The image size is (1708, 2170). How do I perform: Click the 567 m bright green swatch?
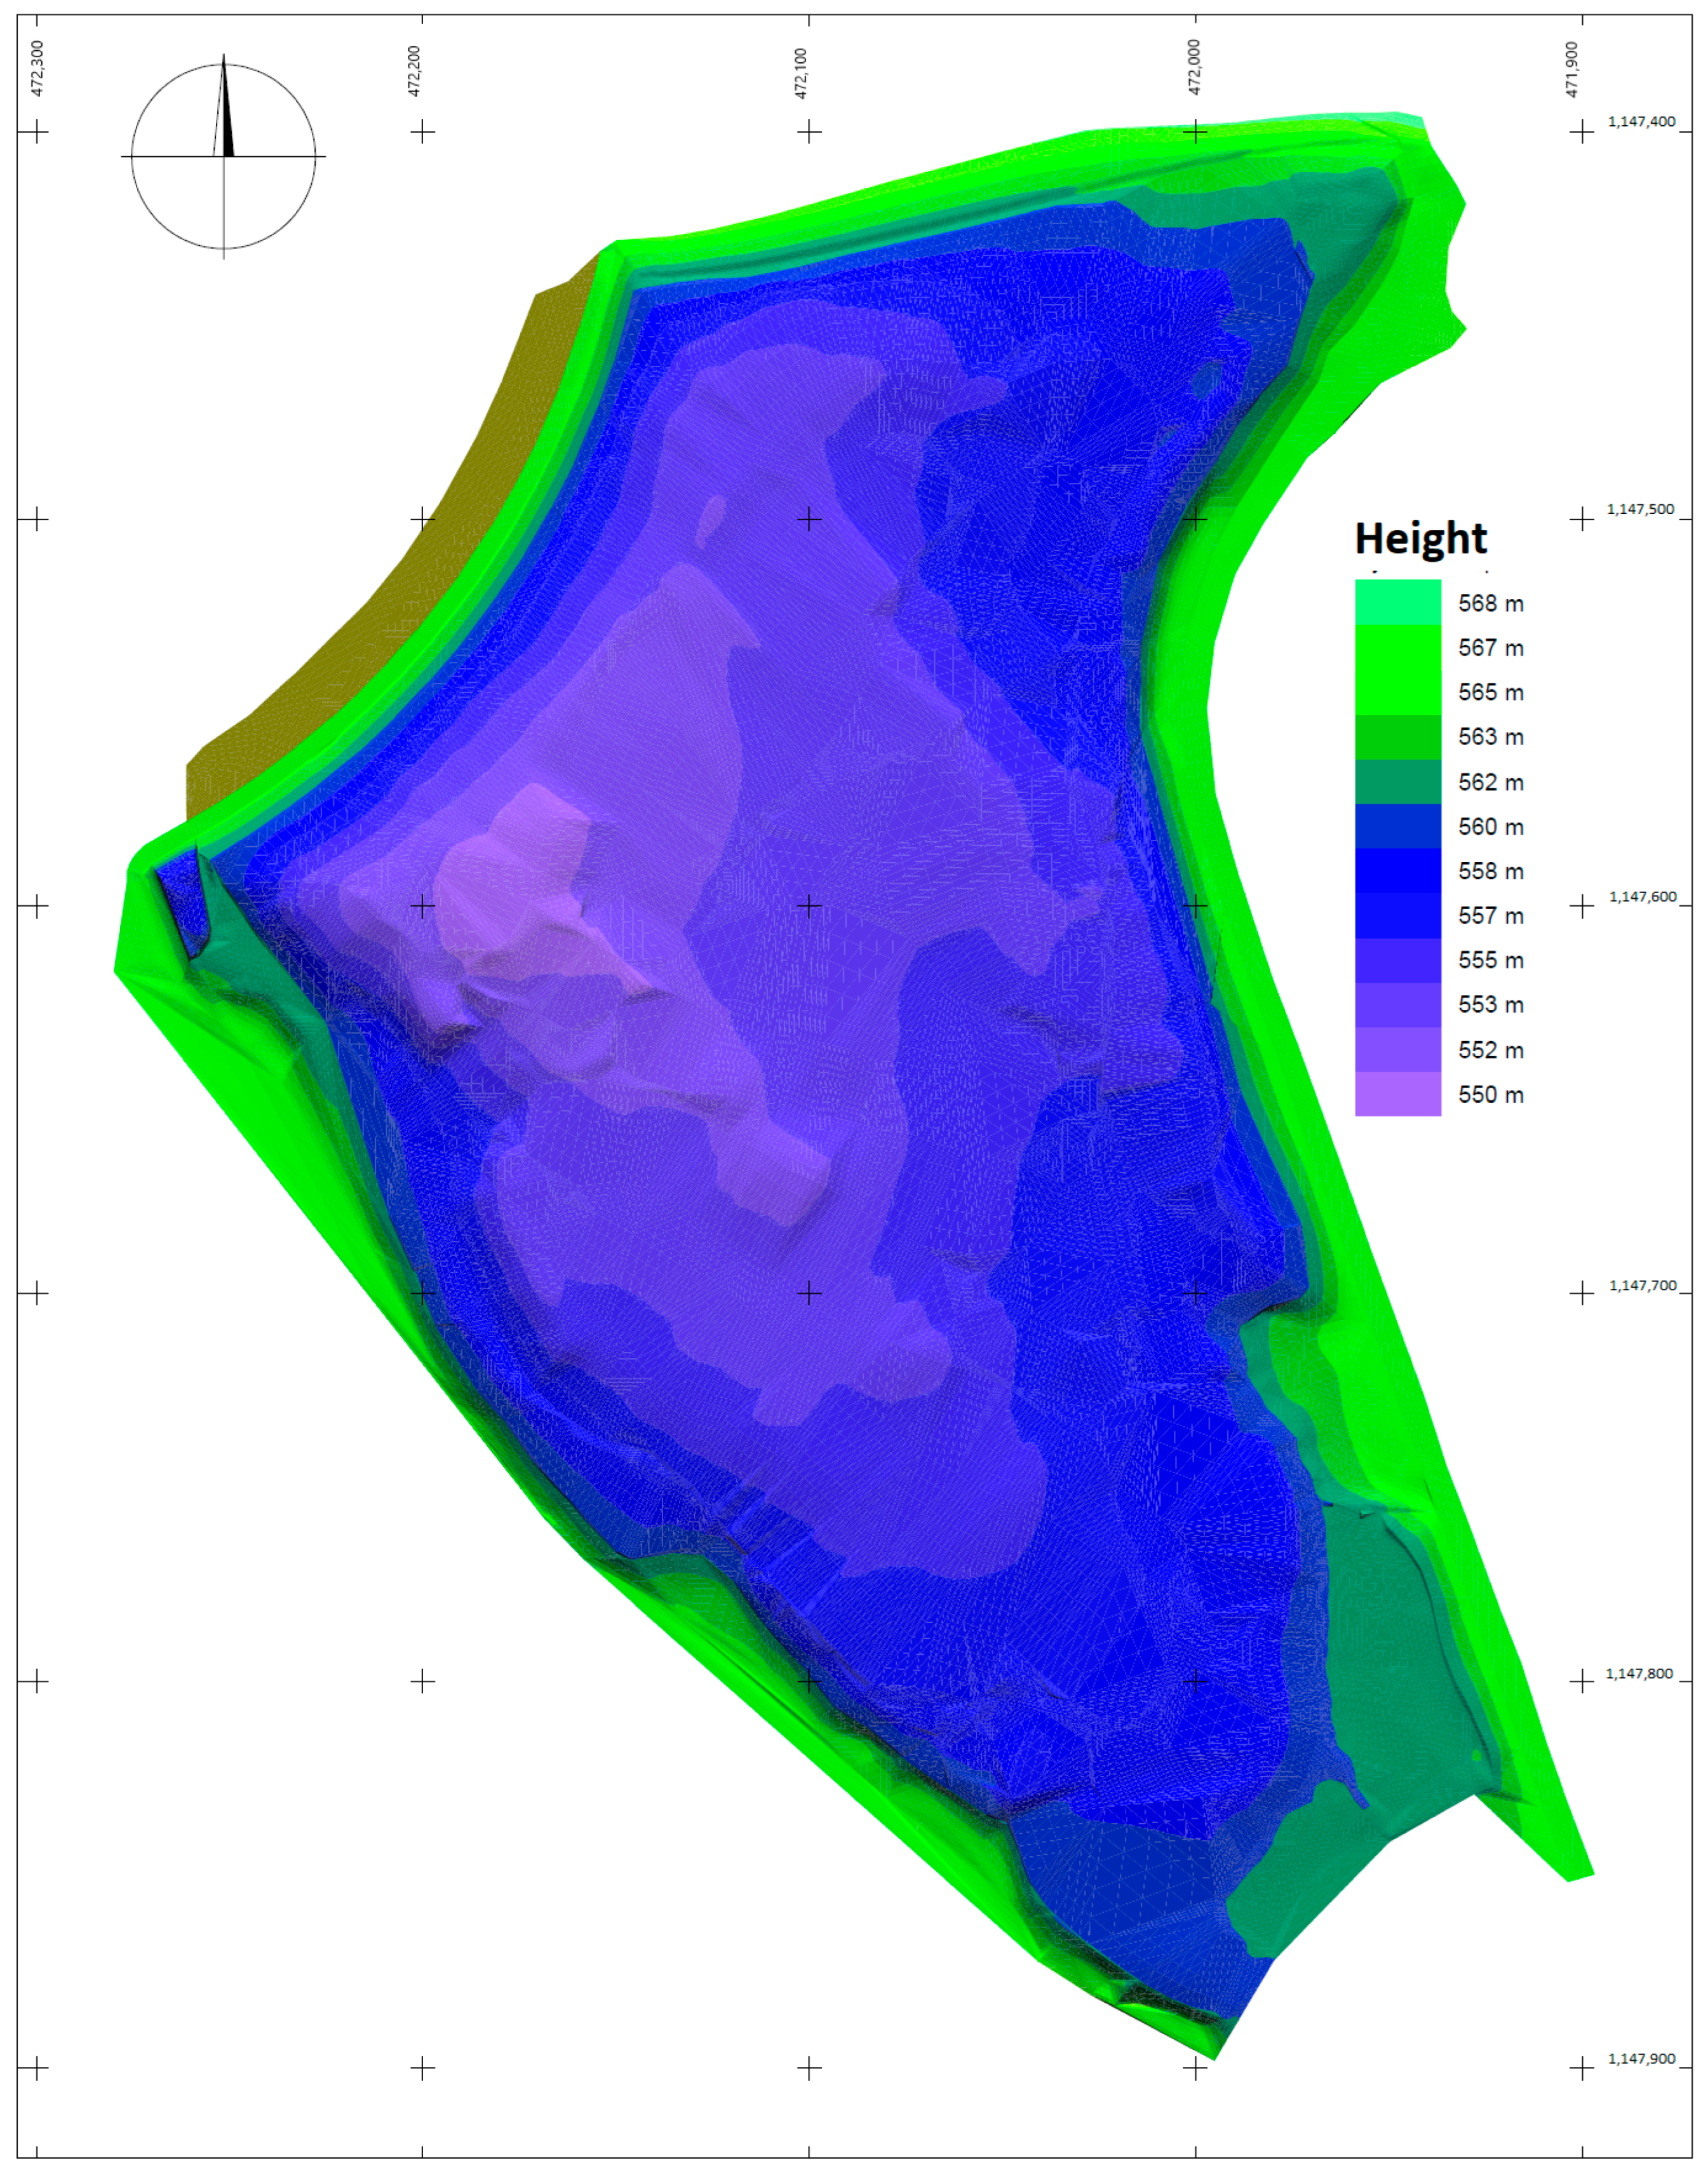[x=1397, y=648]
